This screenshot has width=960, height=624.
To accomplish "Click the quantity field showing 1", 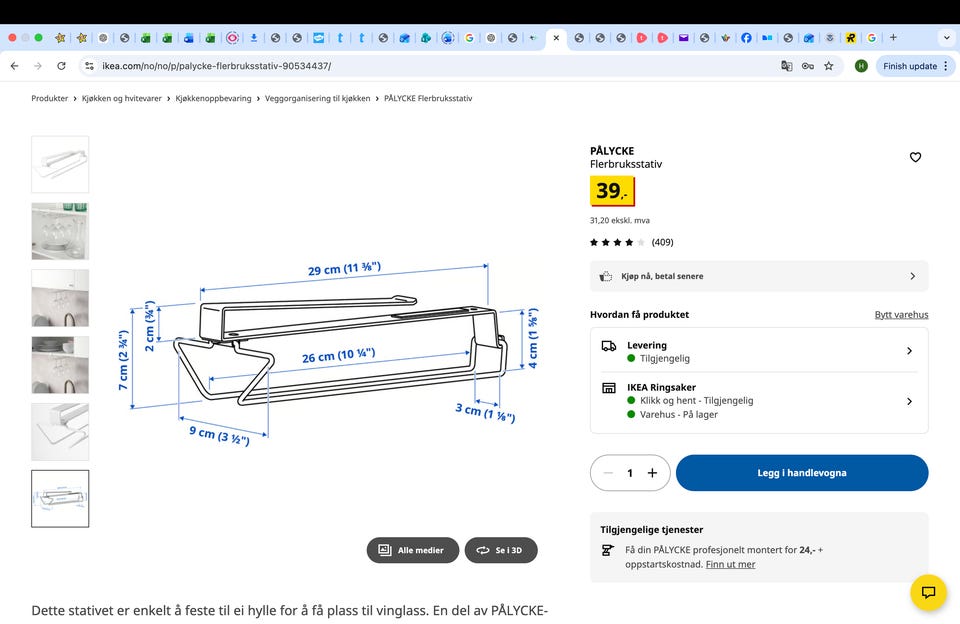I will [x=629, y=473].
